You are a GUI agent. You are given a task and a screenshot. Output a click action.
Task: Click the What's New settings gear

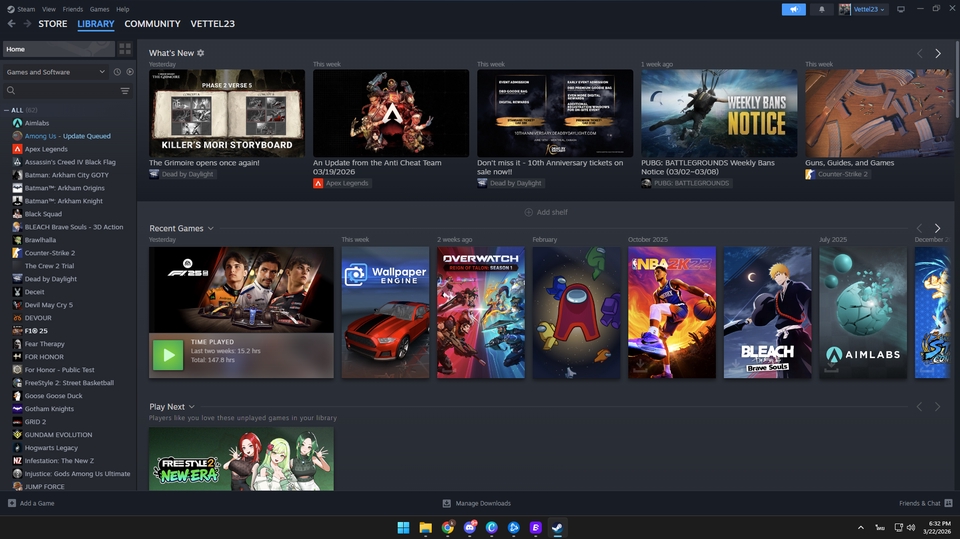201,53
